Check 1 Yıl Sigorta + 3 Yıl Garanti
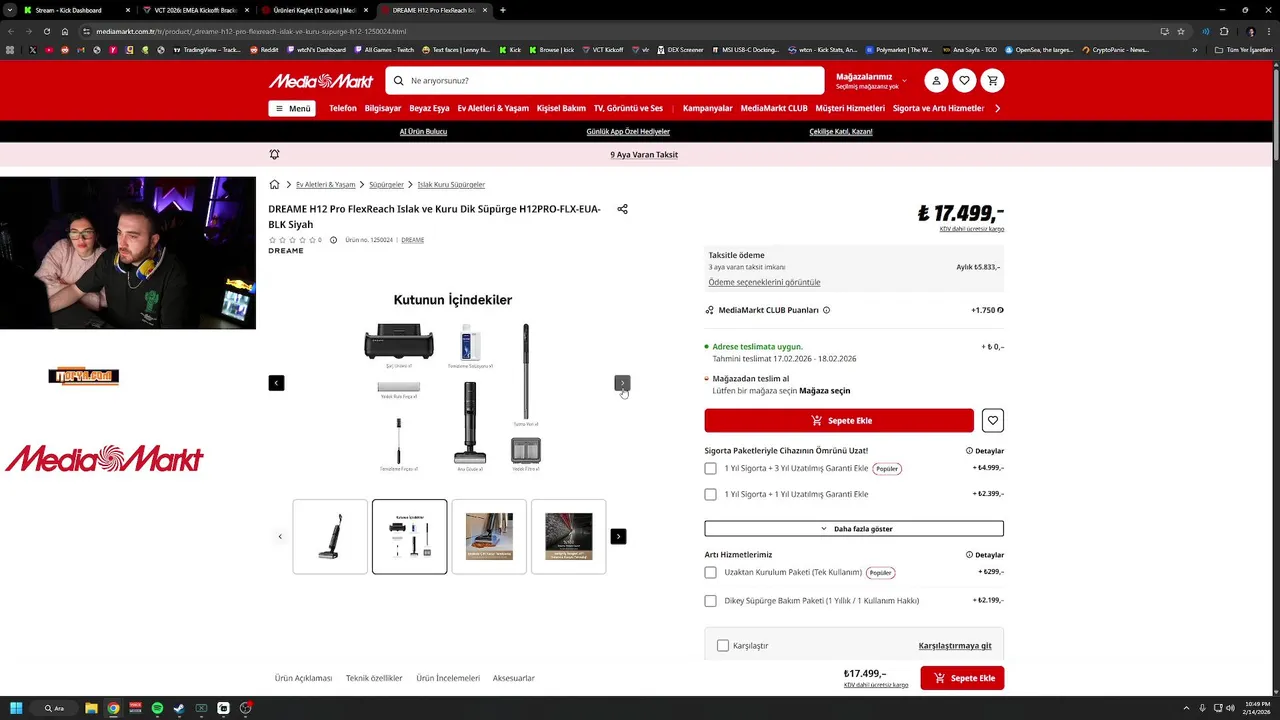1280x720 pixels. coord(710,468)
